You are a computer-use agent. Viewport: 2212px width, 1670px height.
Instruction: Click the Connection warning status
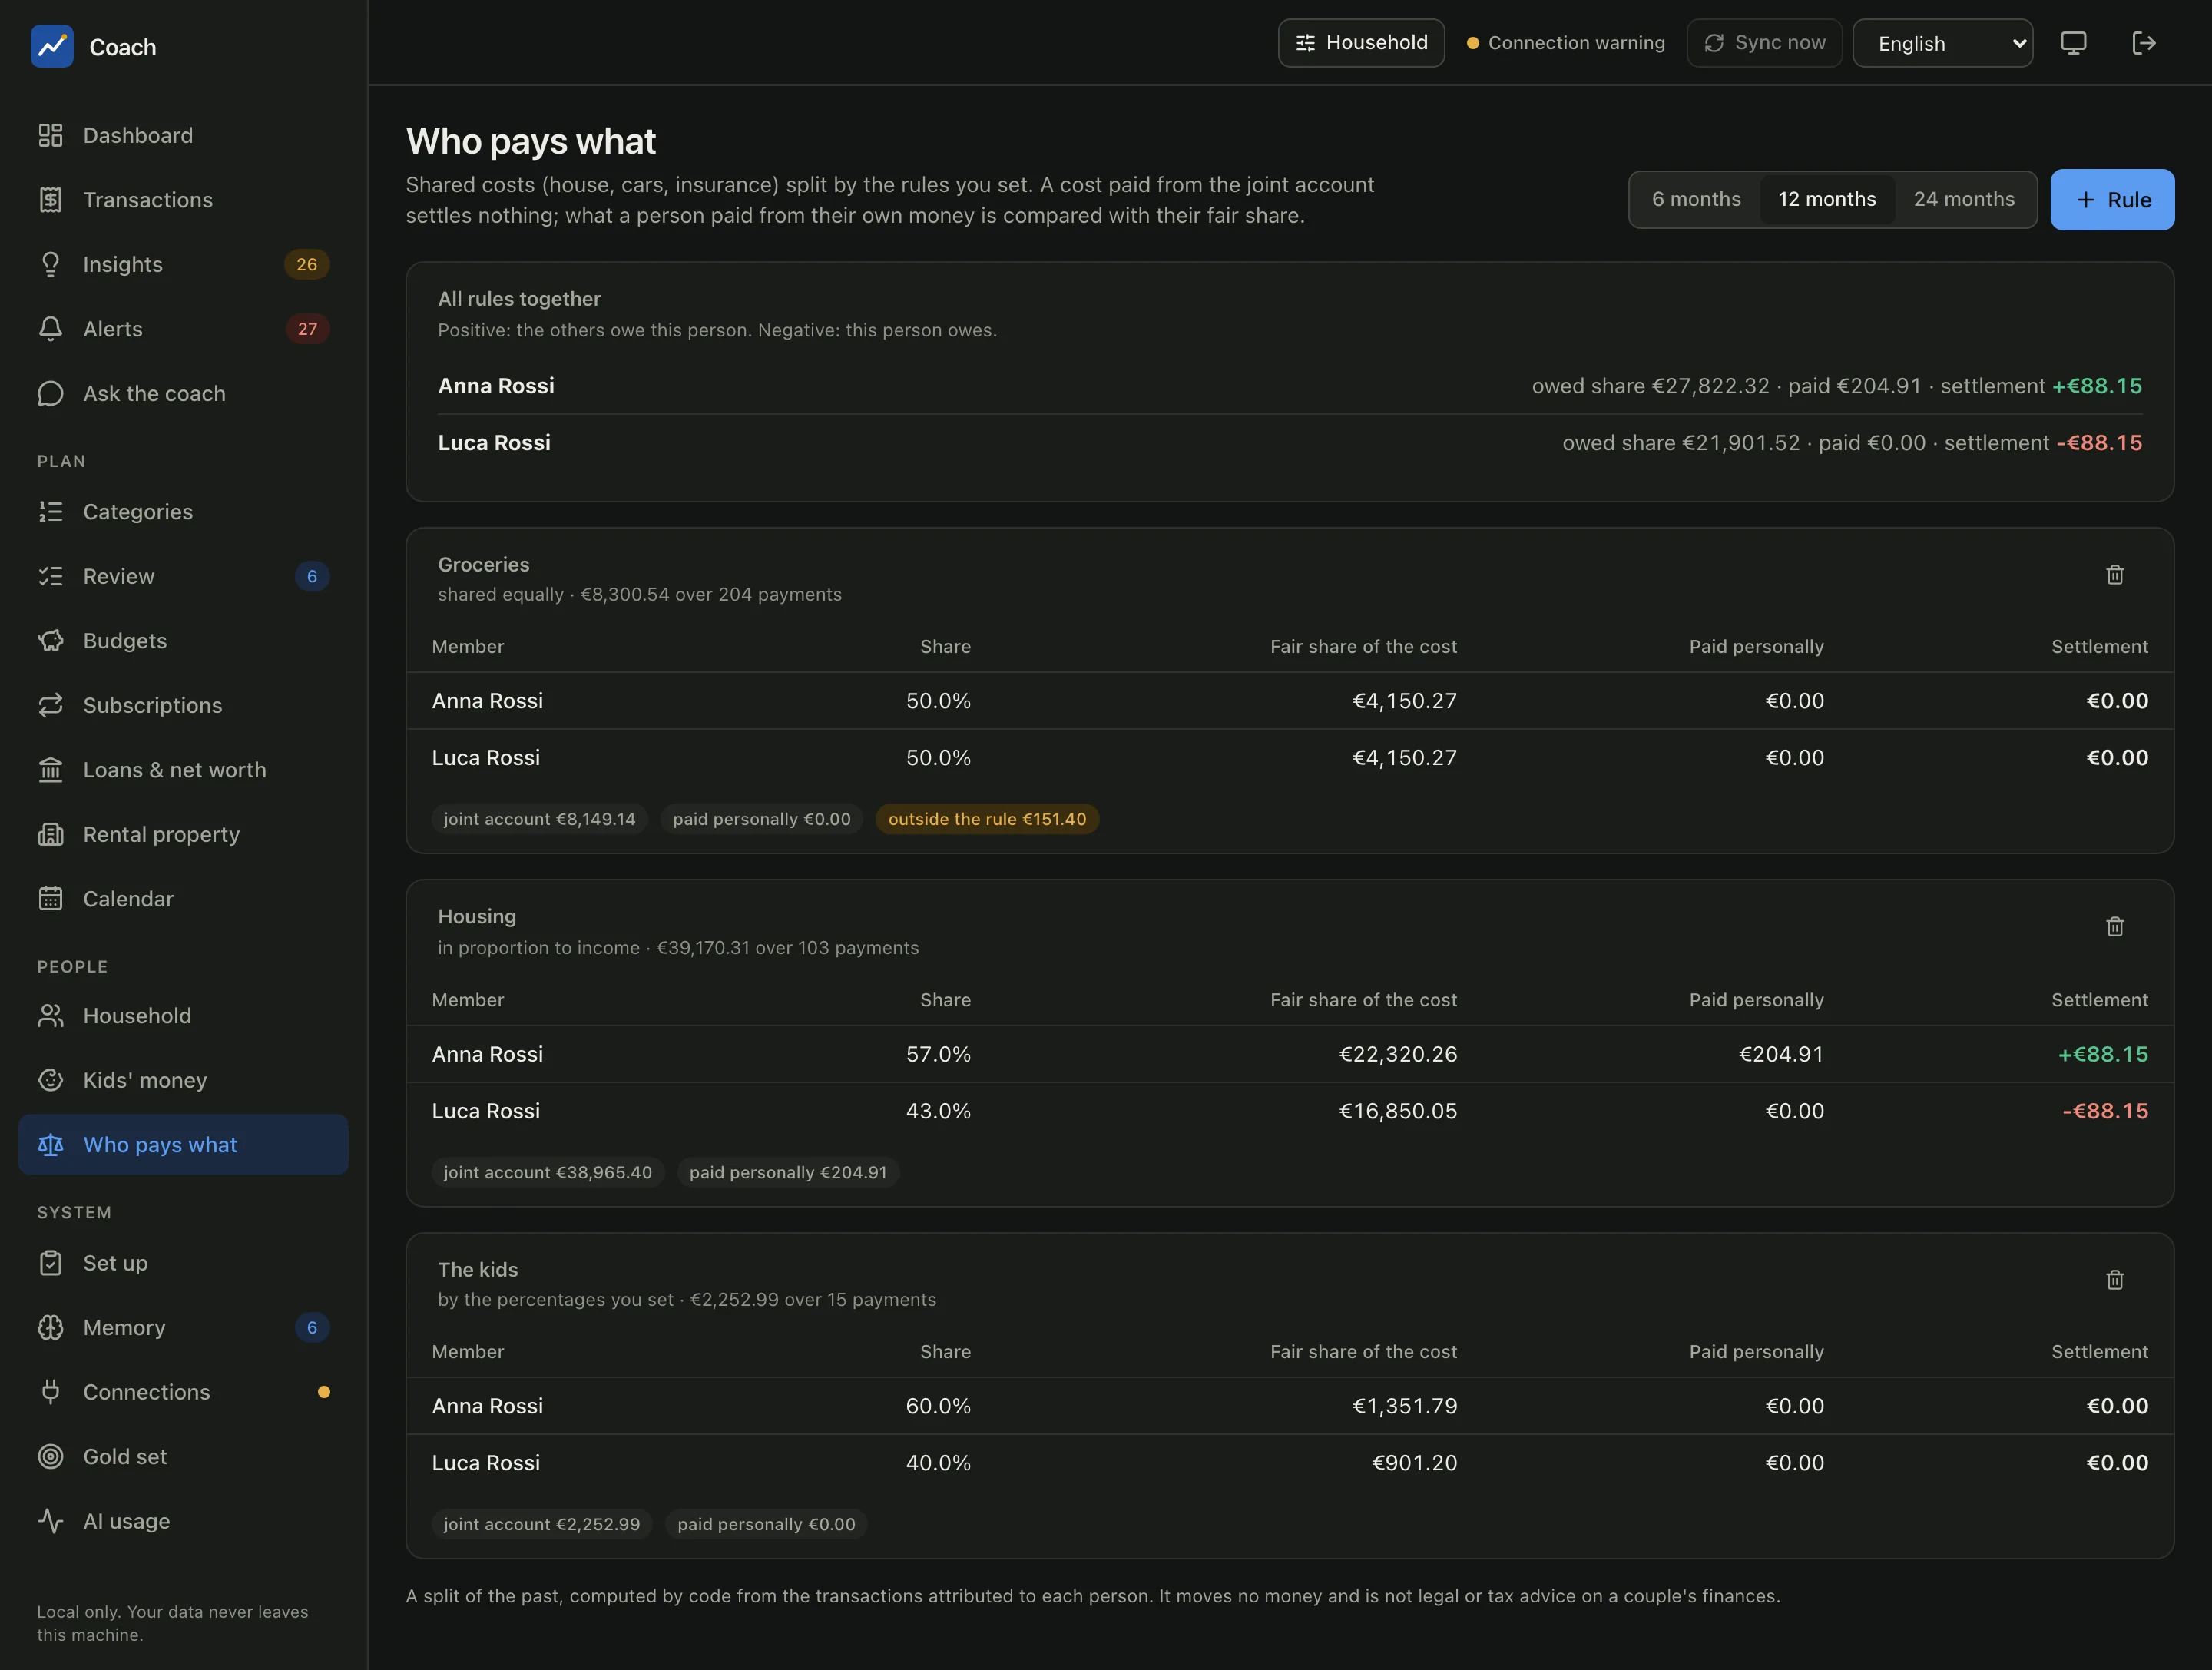[x=1566, y=43]
